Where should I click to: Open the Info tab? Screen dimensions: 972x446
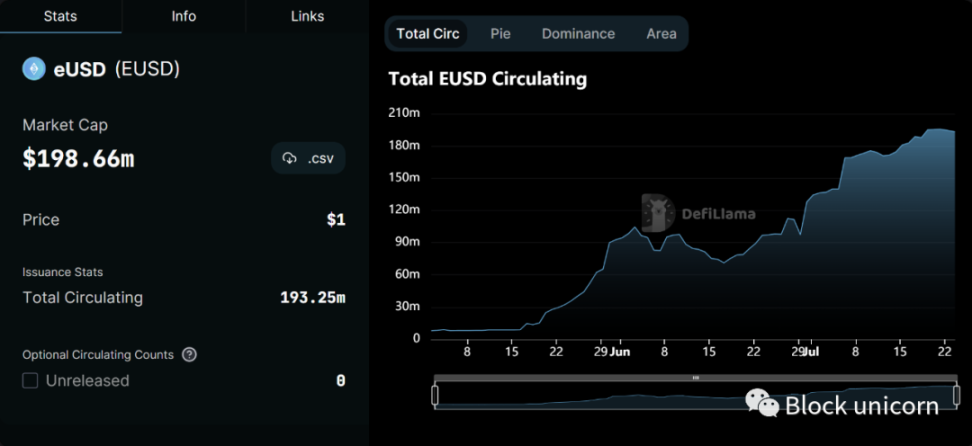click(x=184, y=16)
